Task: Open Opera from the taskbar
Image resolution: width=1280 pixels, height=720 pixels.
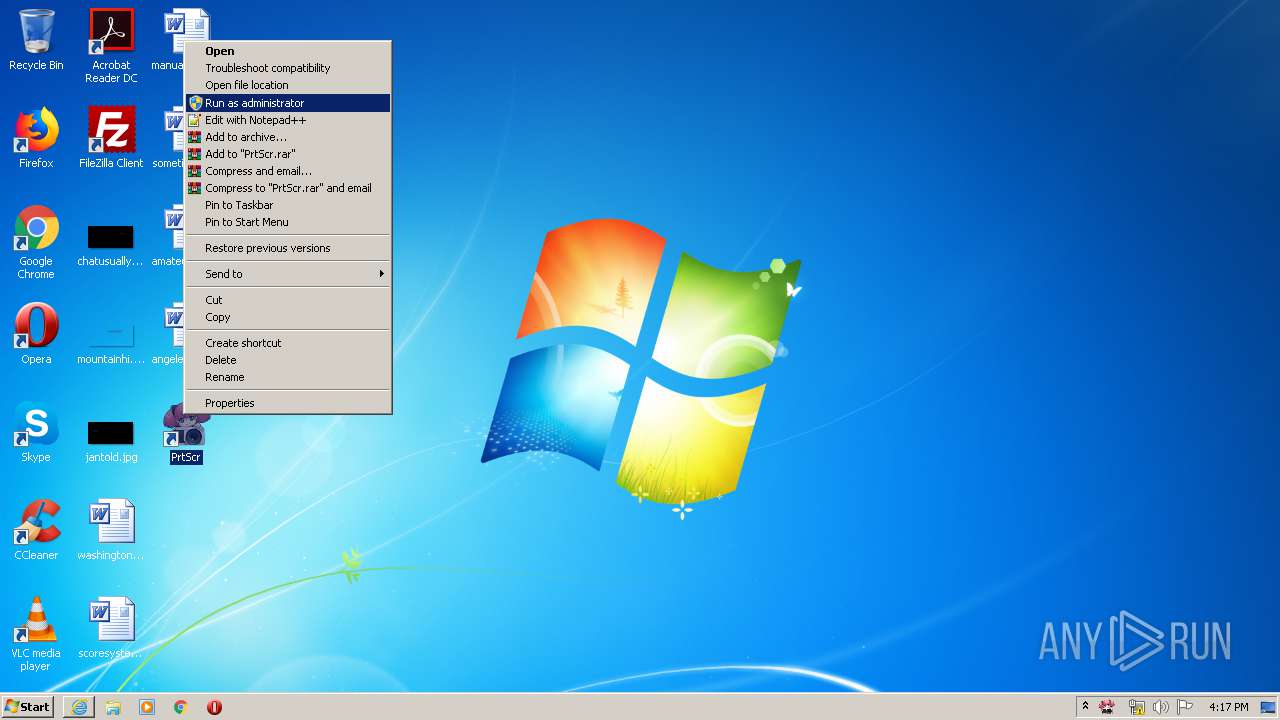Action: tap(214, 707)
